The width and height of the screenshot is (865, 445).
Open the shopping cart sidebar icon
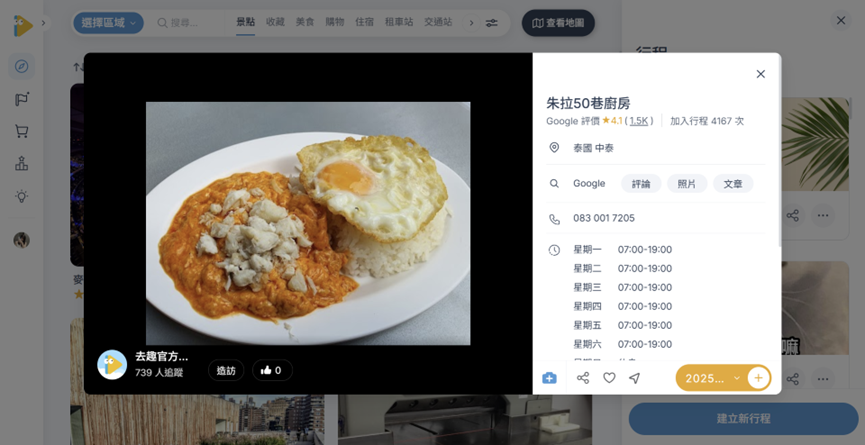click(x=22, y=131)
